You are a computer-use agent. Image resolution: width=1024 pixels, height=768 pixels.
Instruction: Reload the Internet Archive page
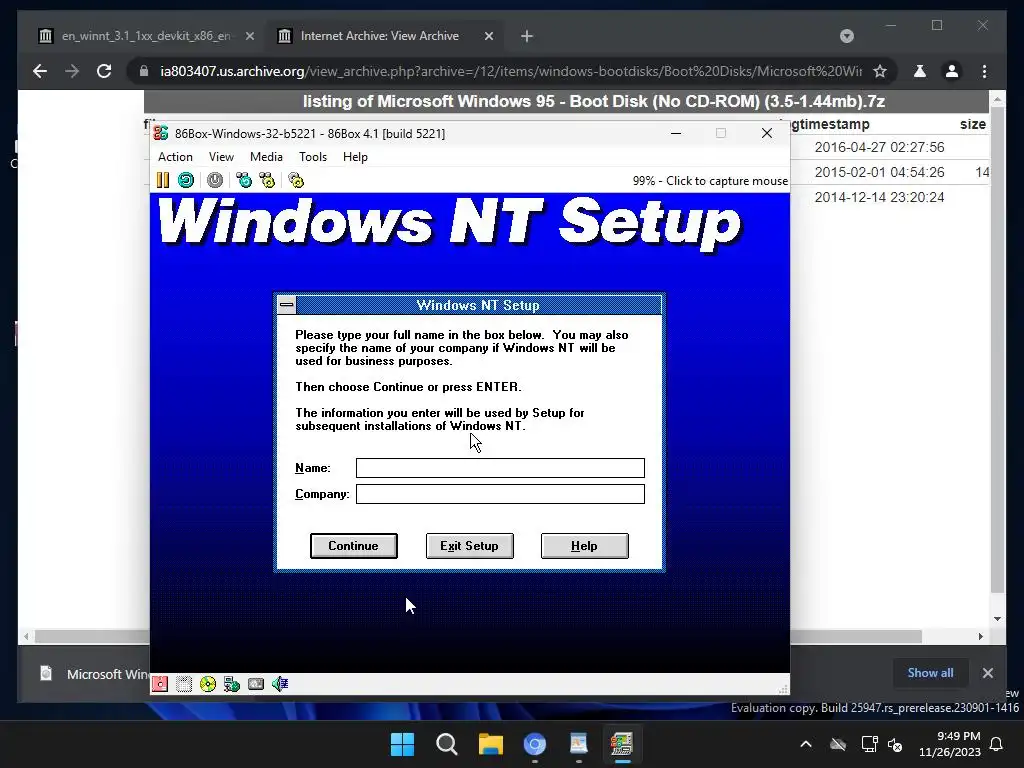[x=104, y=71]
